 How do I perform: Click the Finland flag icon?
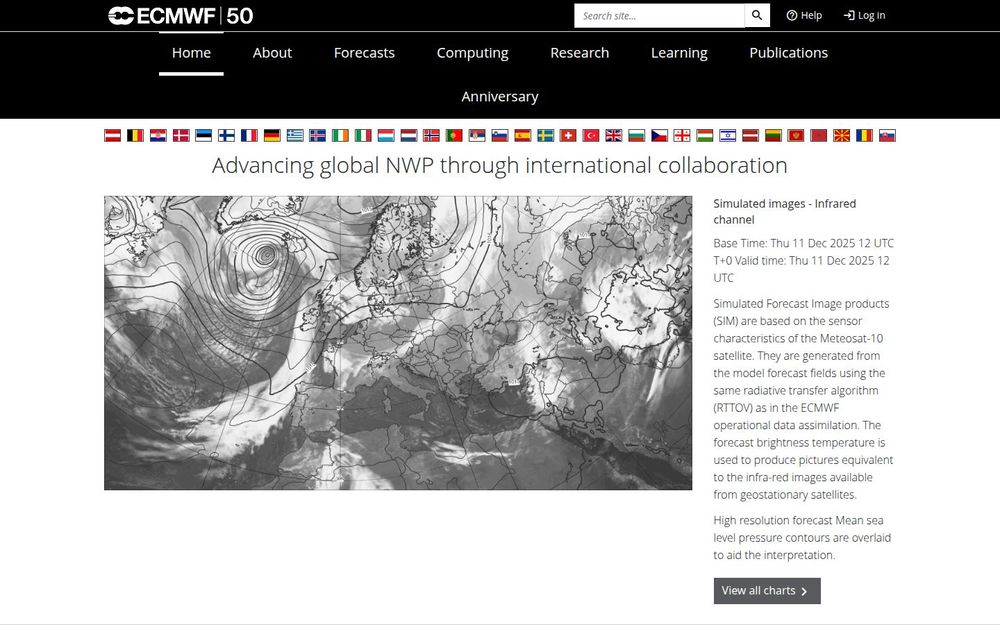click(x=226, y=135)
